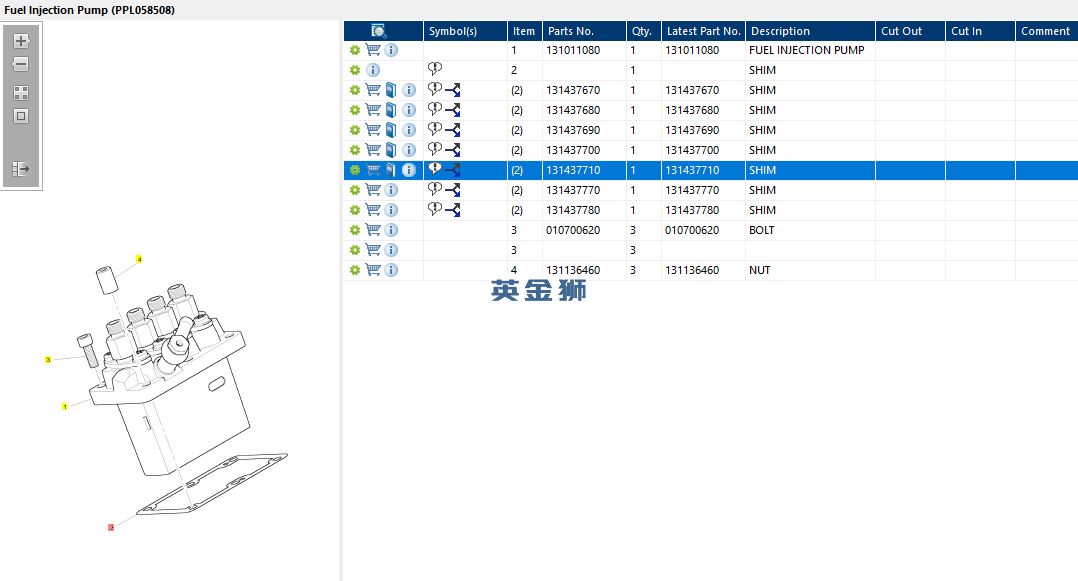The width and height of the screenshot is (1078, 581).
Task: Open book icon for part 131437670
Action: coord(391,90)
